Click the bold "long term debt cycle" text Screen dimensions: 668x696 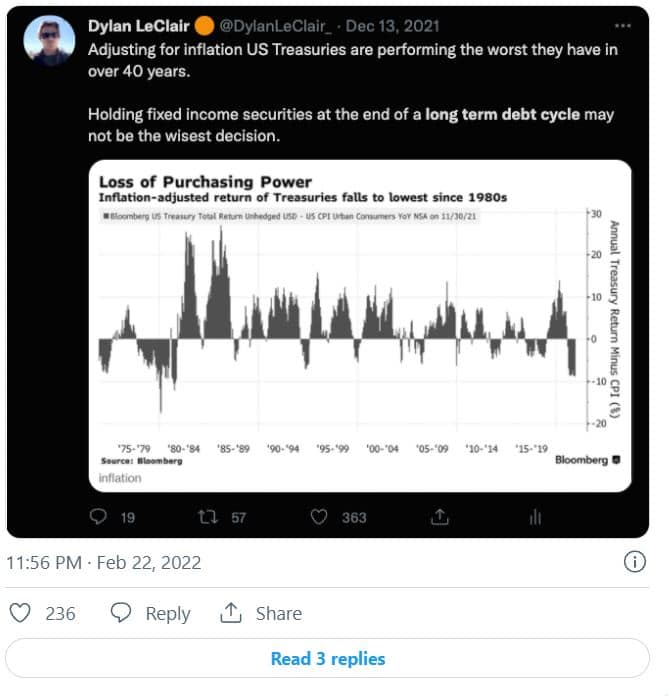click(x=502, y=114)
